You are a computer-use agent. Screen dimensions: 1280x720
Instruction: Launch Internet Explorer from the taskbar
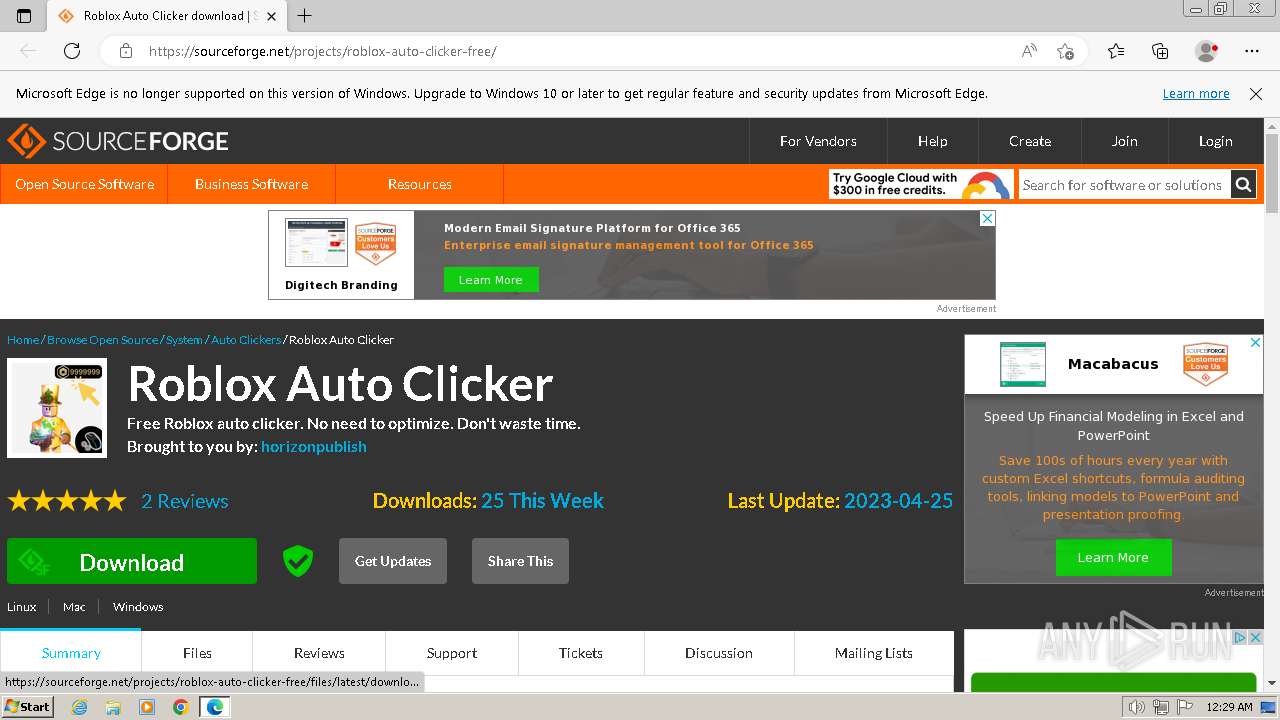tap(80, 707)
